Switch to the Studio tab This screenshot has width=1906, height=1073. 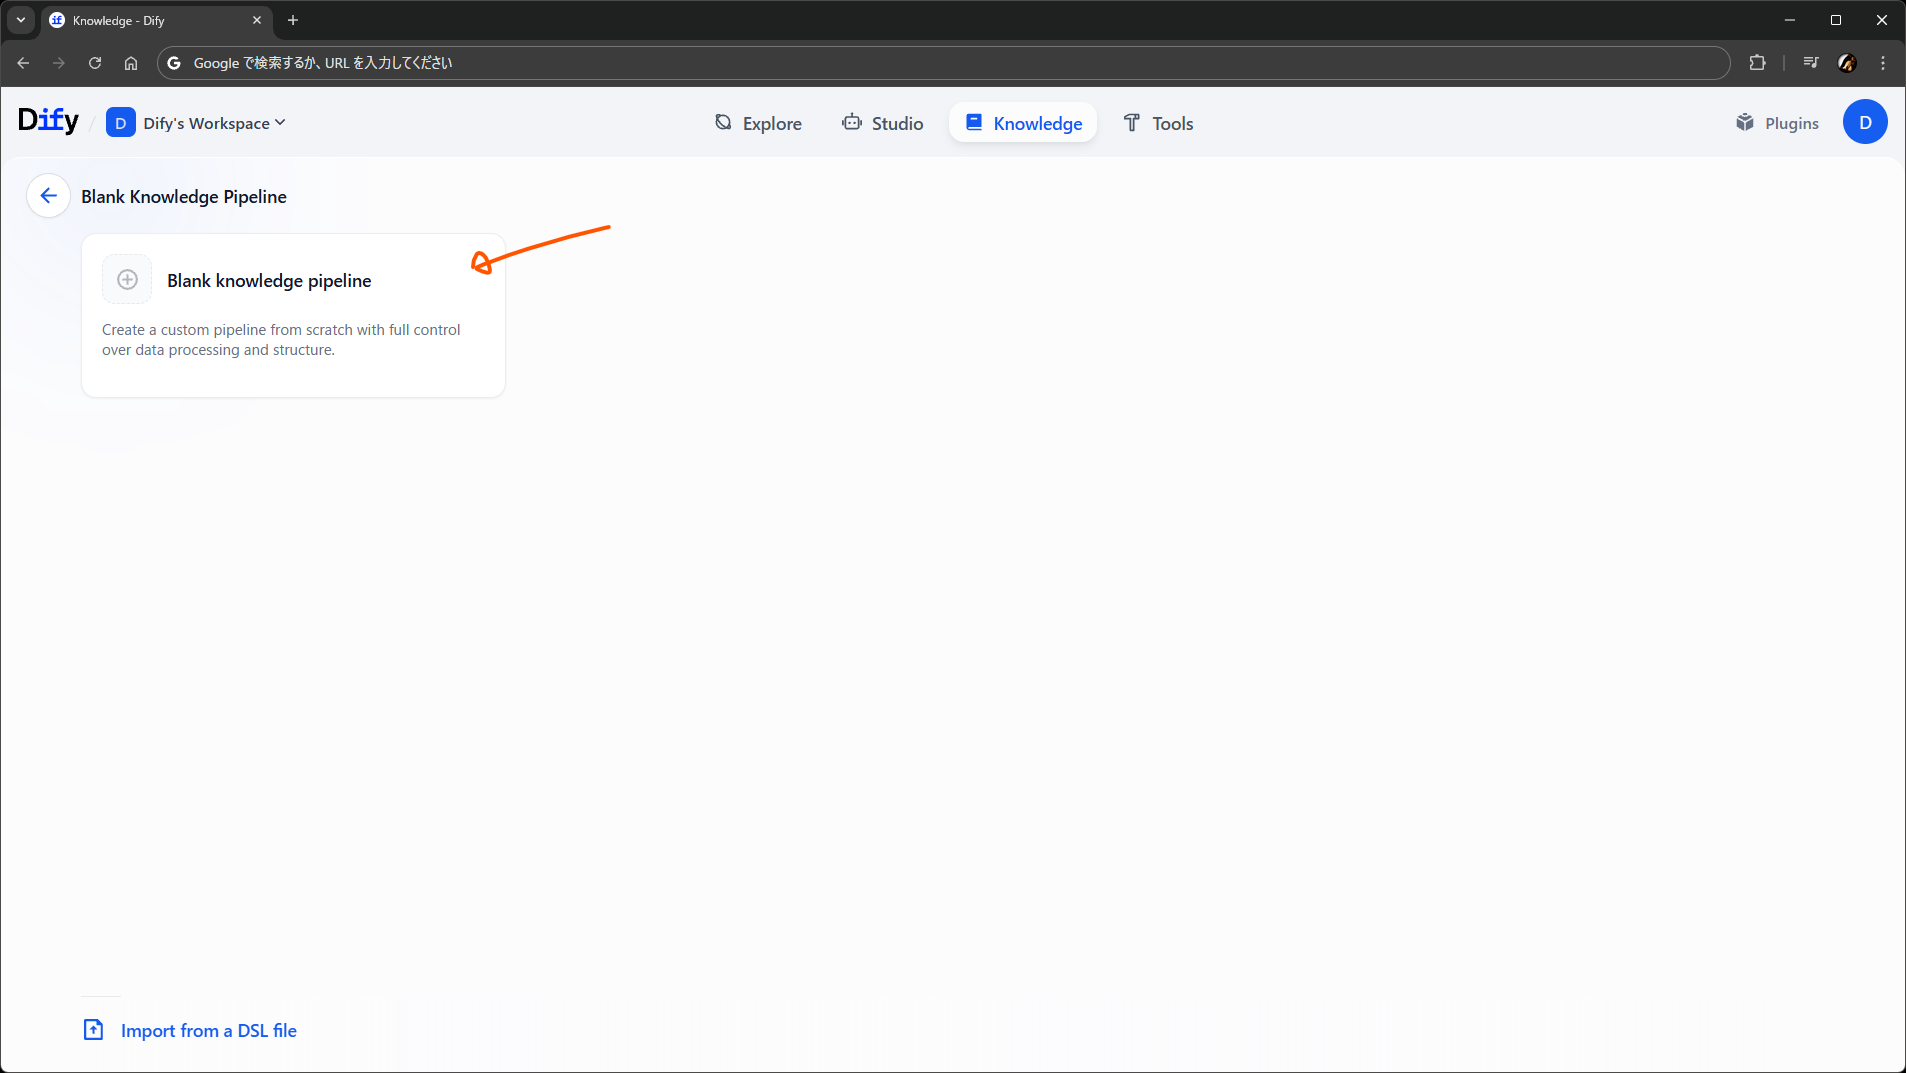point(882,123)
